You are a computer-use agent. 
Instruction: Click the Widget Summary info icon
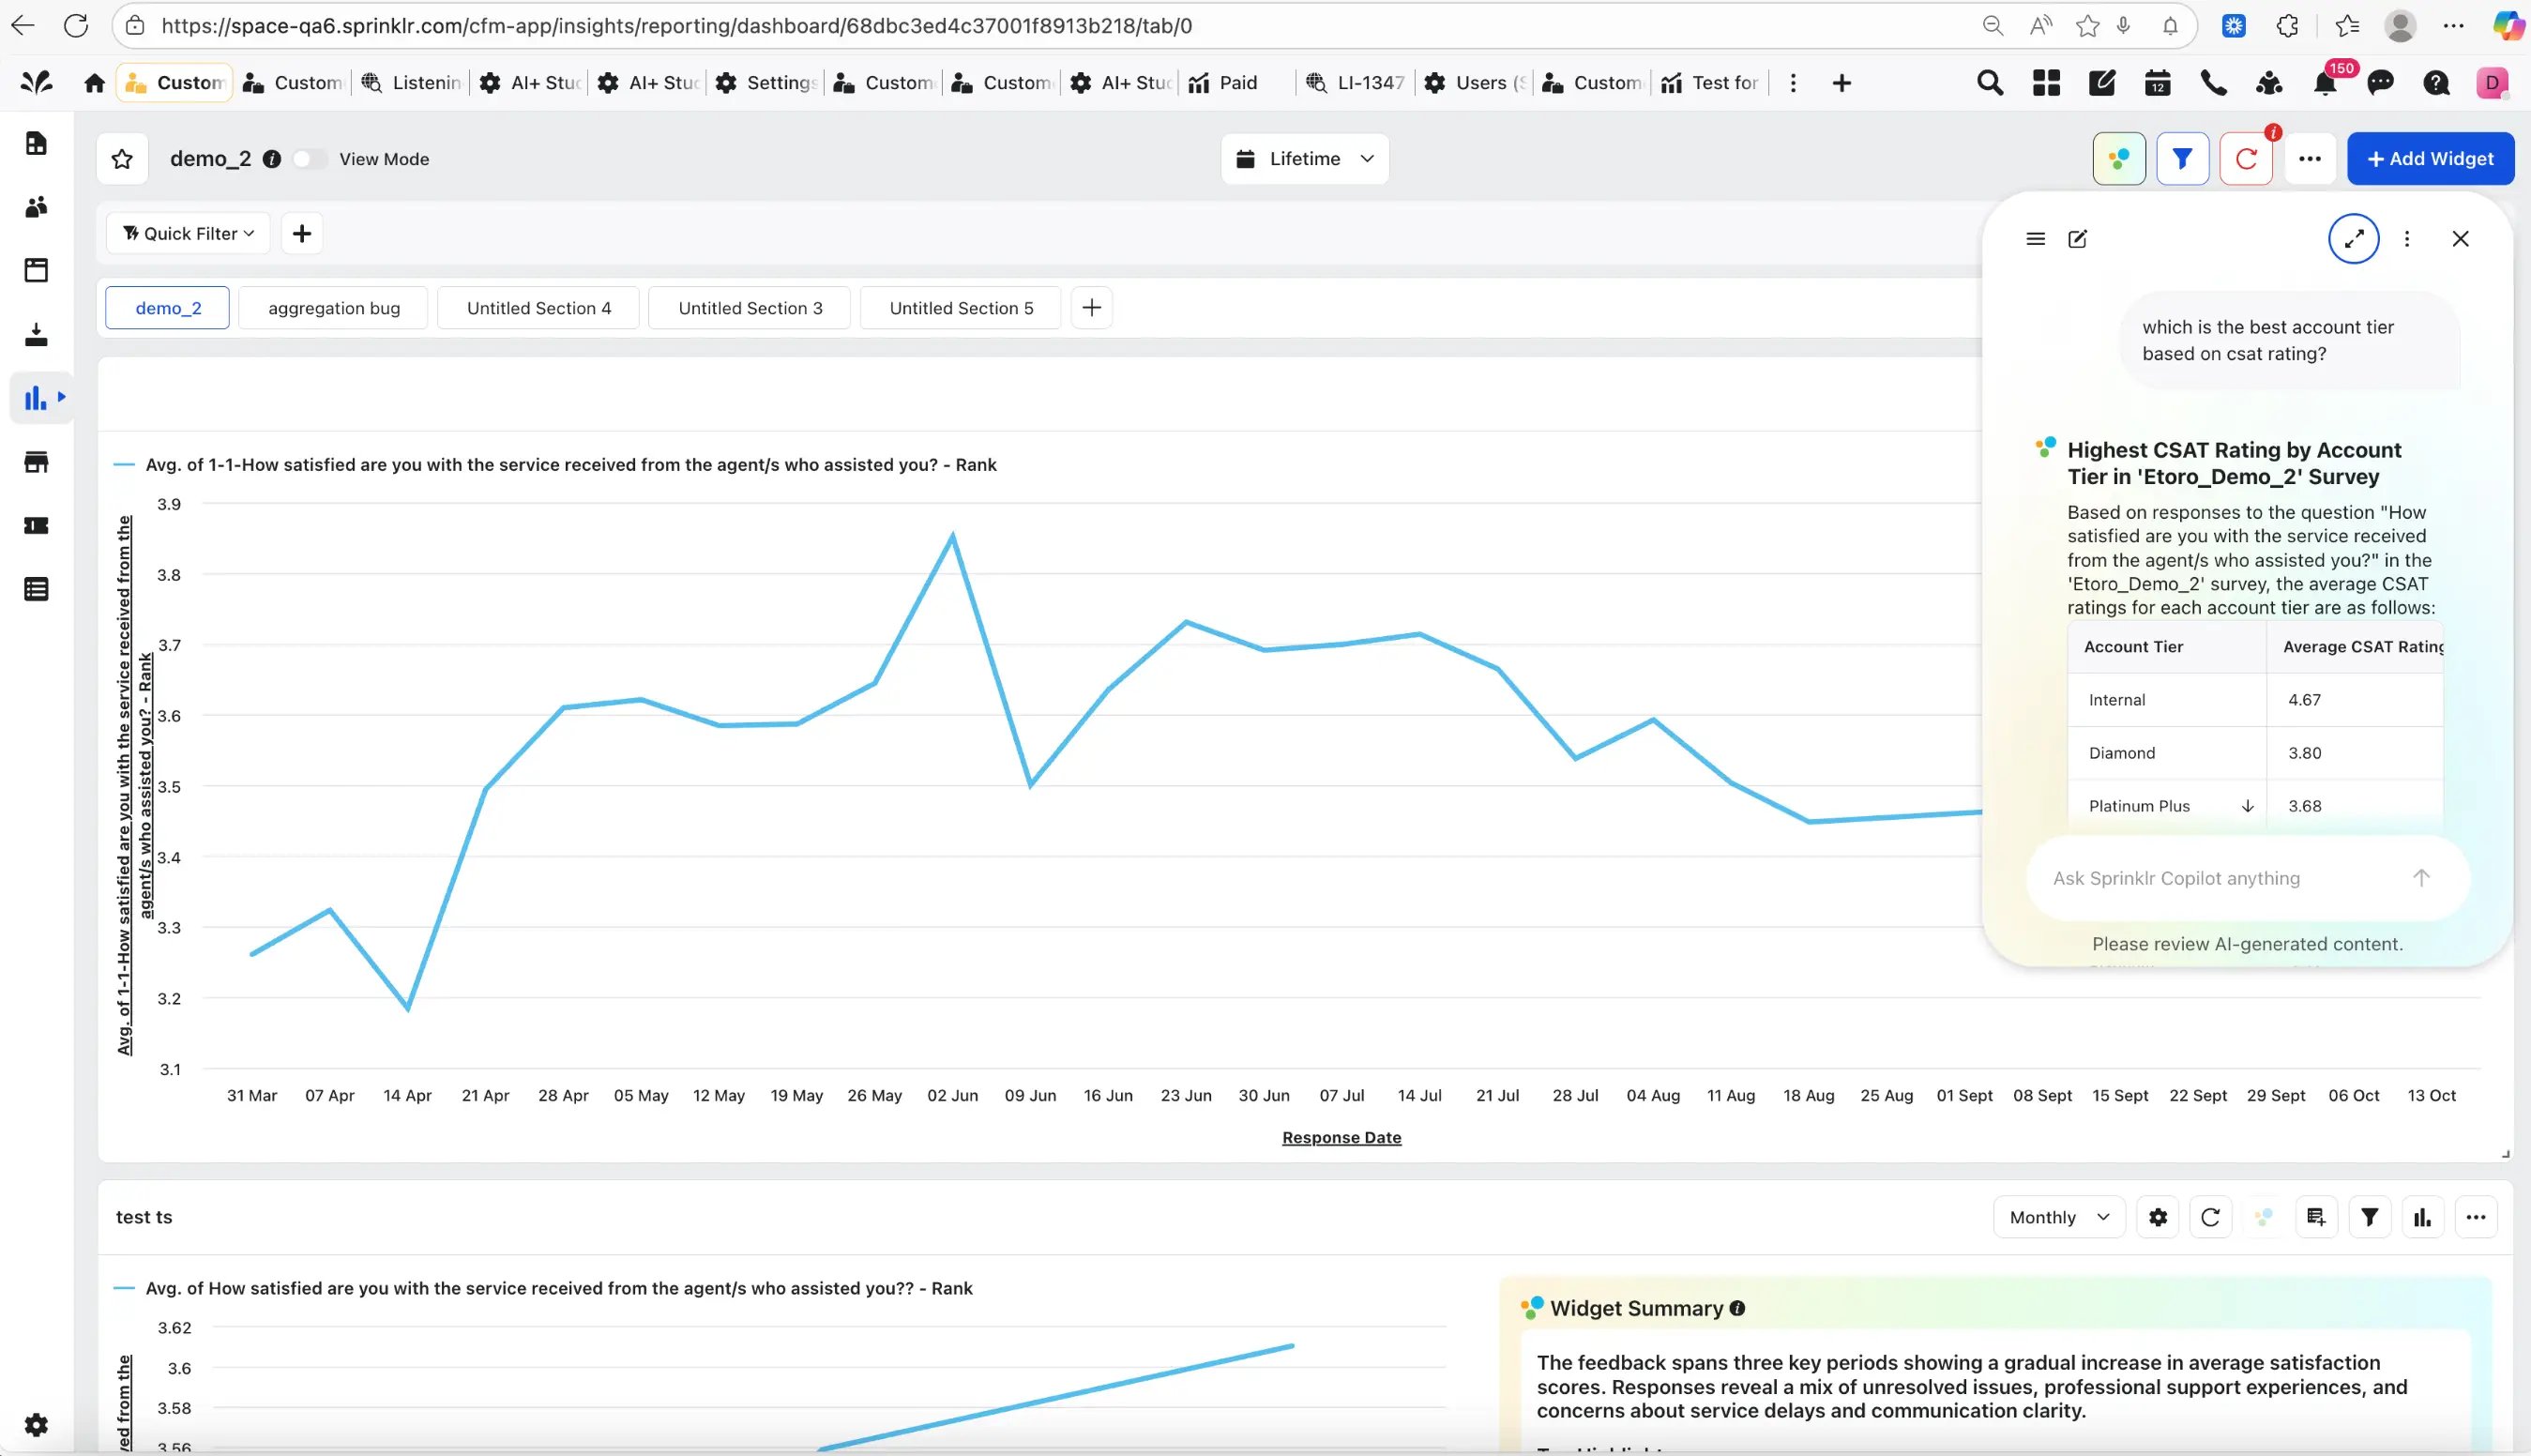point(1737,1309)
